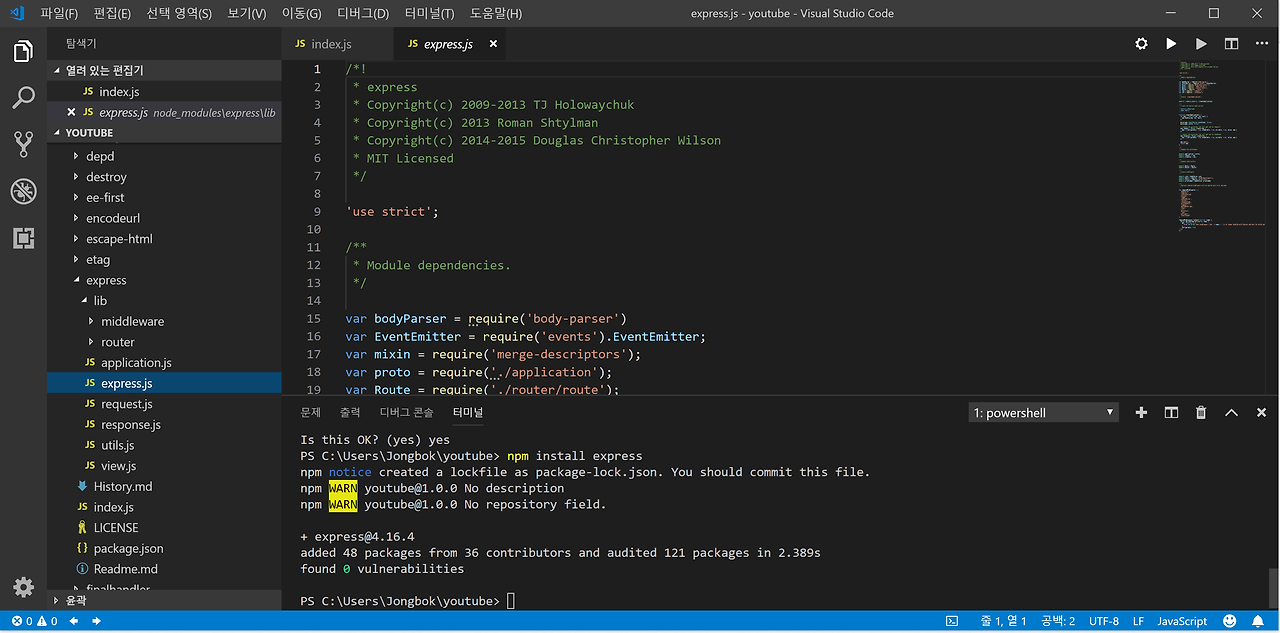The width and height of the screenshot is (1280, 633).
Task: Add a new terminal with plus icon
Action: pos(1141,412)
